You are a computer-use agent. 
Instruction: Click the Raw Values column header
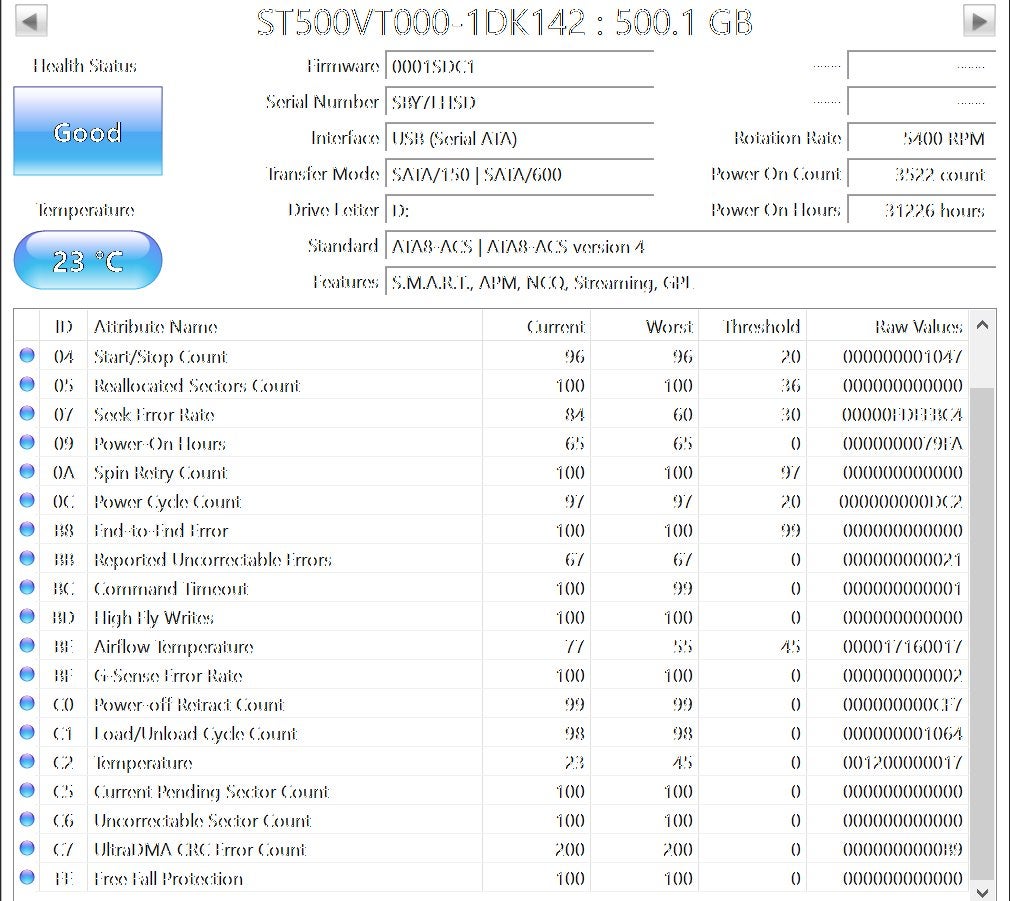(887, 327)
